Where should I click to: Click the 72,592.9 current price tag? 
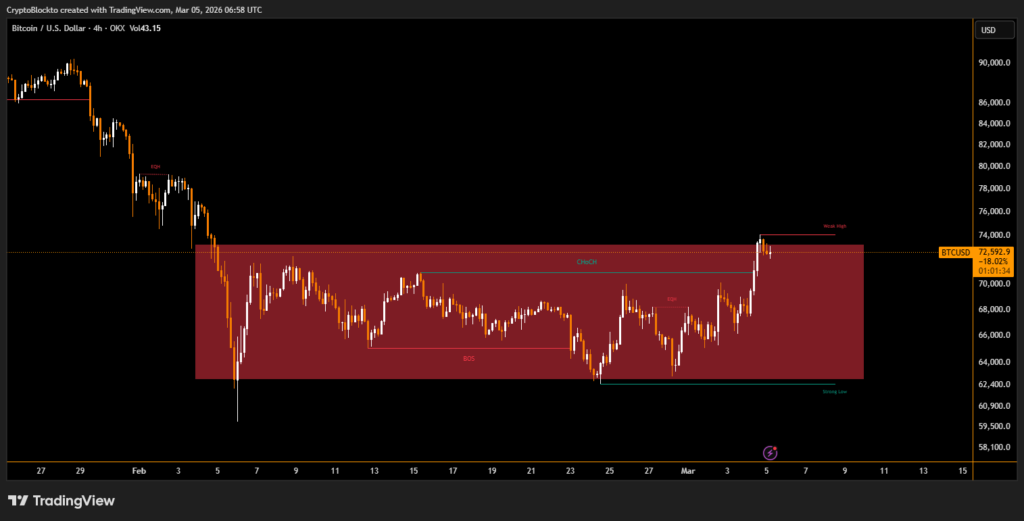pyautogui.click(x=996, y=252)
